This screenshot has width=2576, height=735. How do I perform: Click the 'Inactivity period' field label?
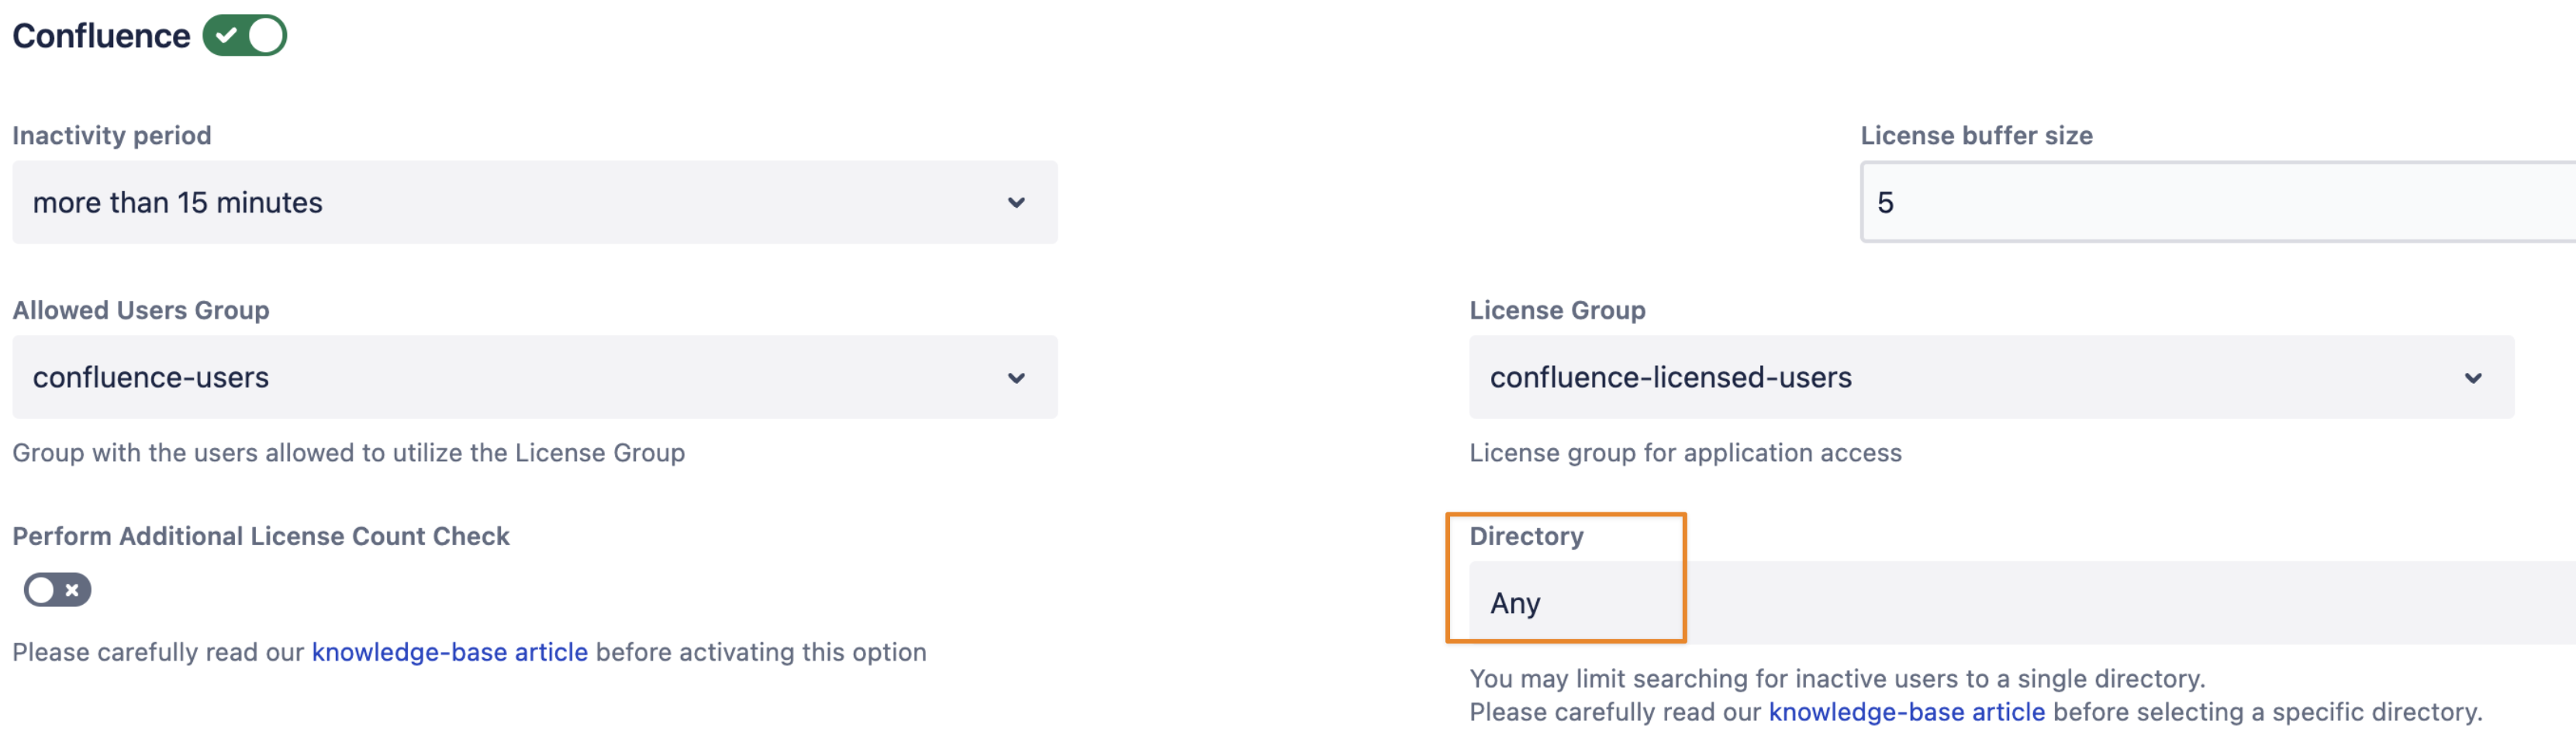[x=112, y=136]
